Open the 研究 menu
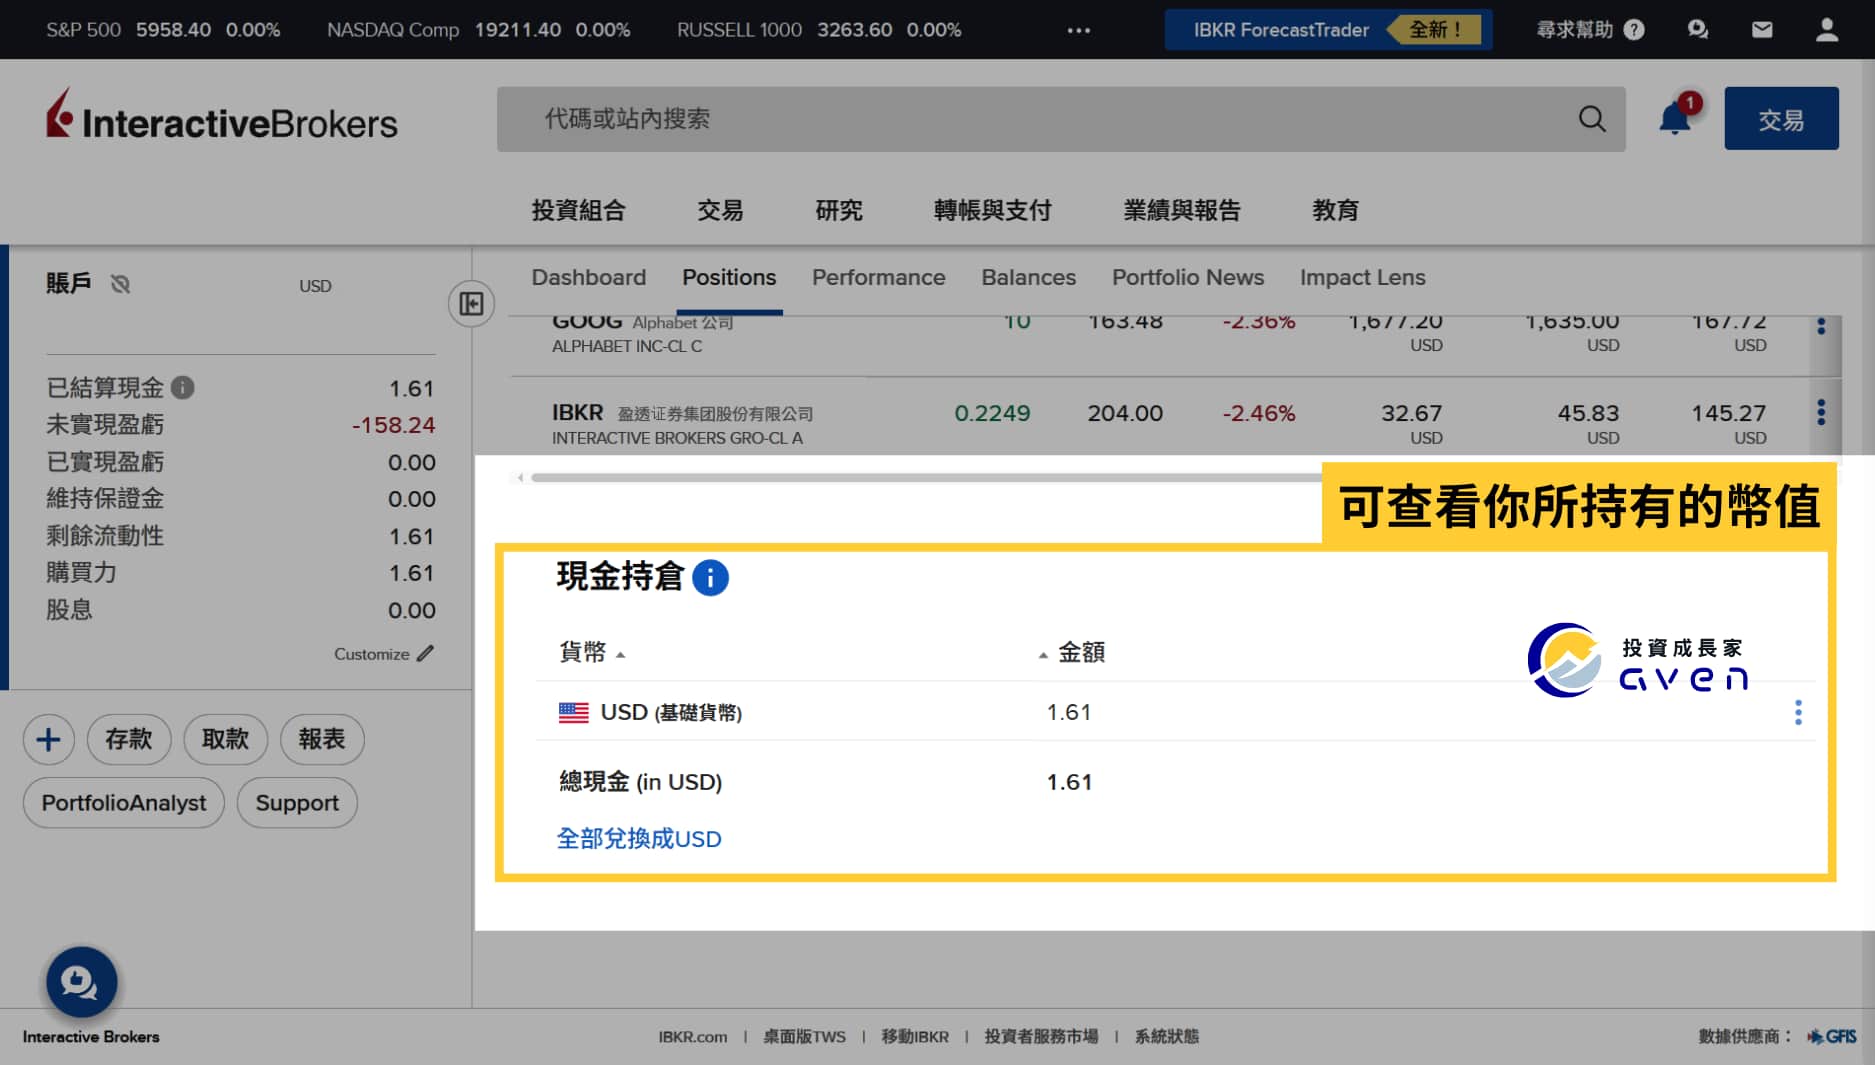 [x=838, y=210]
